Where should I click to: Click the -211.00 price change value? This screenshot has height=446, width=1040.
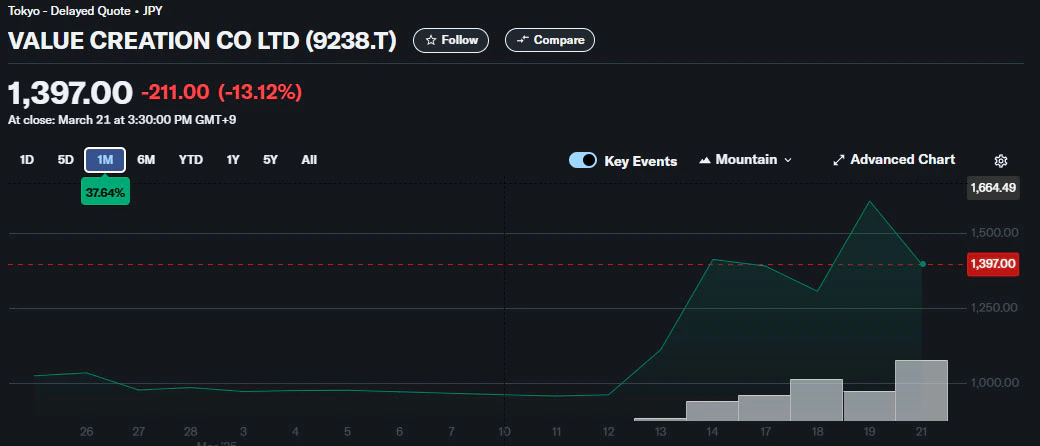(x=175, y=92)
